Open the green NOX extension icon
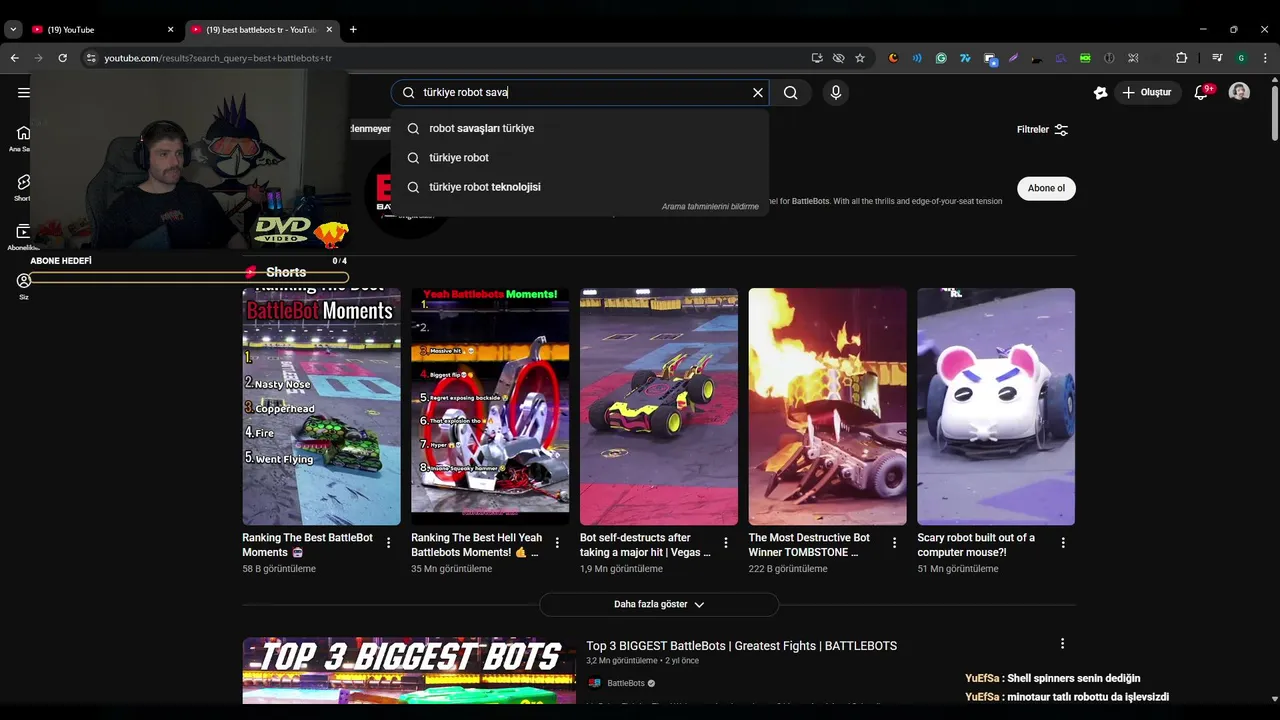 (x=1085, y=58)
